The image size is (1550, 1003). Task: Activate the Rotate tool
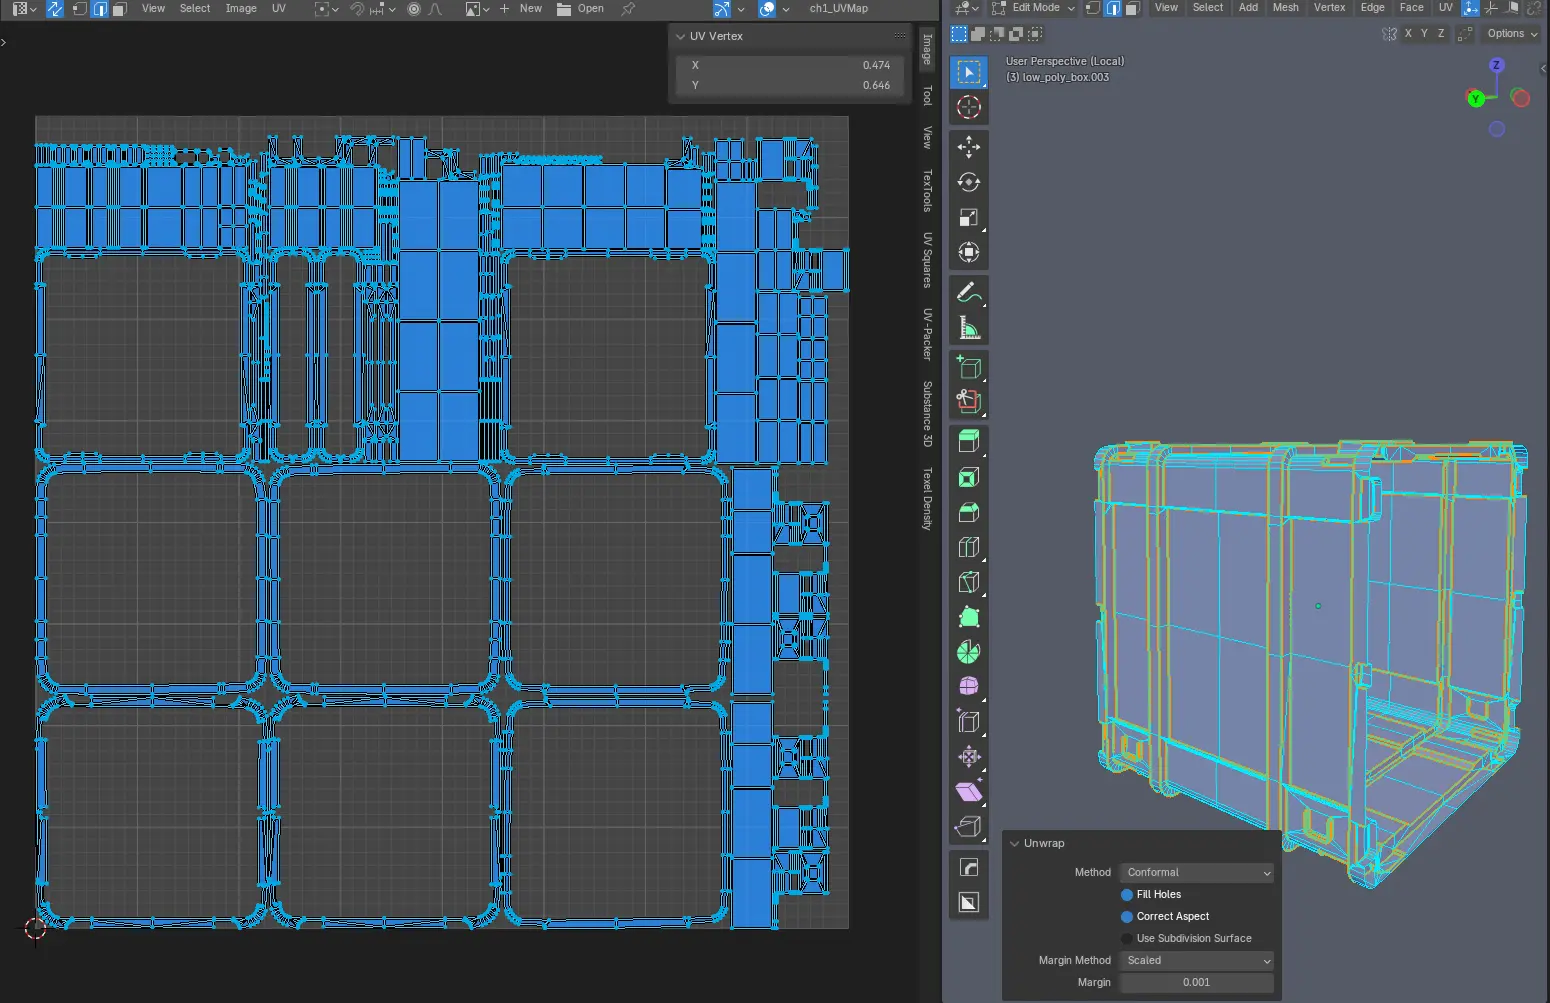[x=968, y=183]
